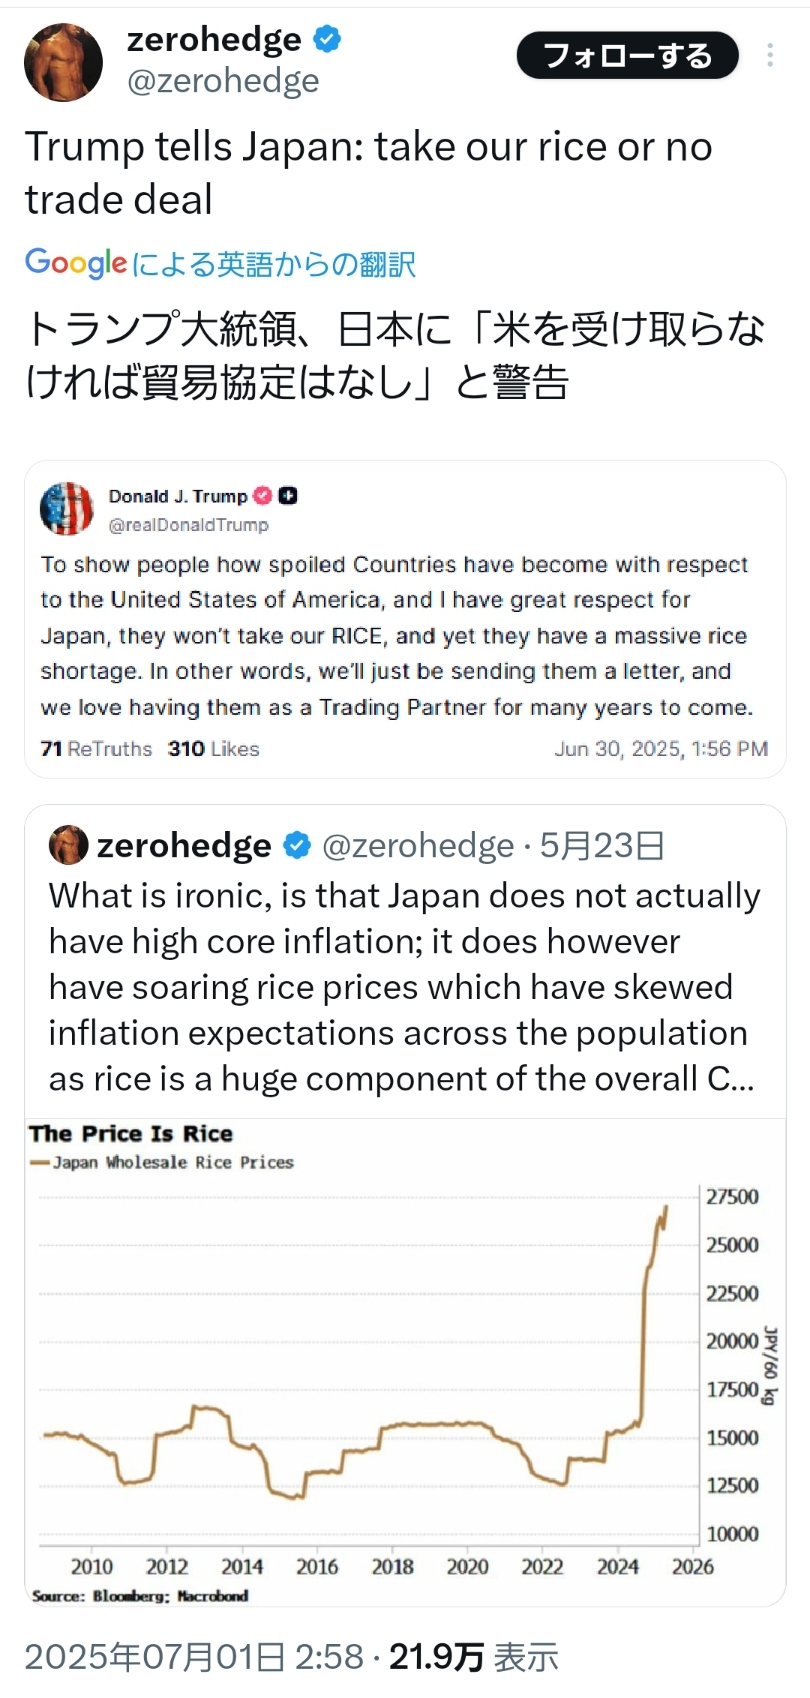
Task: Click Trump's red verified badge icon
Action: (263, 495)
